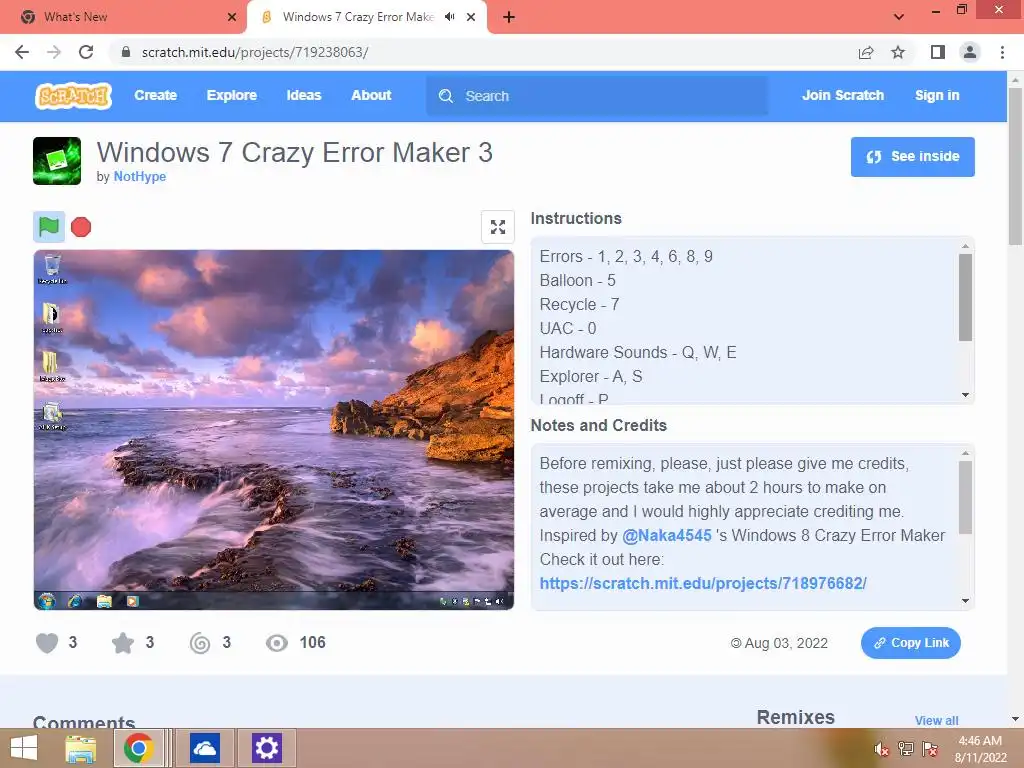
Task: Click Chrome icon on the taskbar
Action: (x=138, y=748)
